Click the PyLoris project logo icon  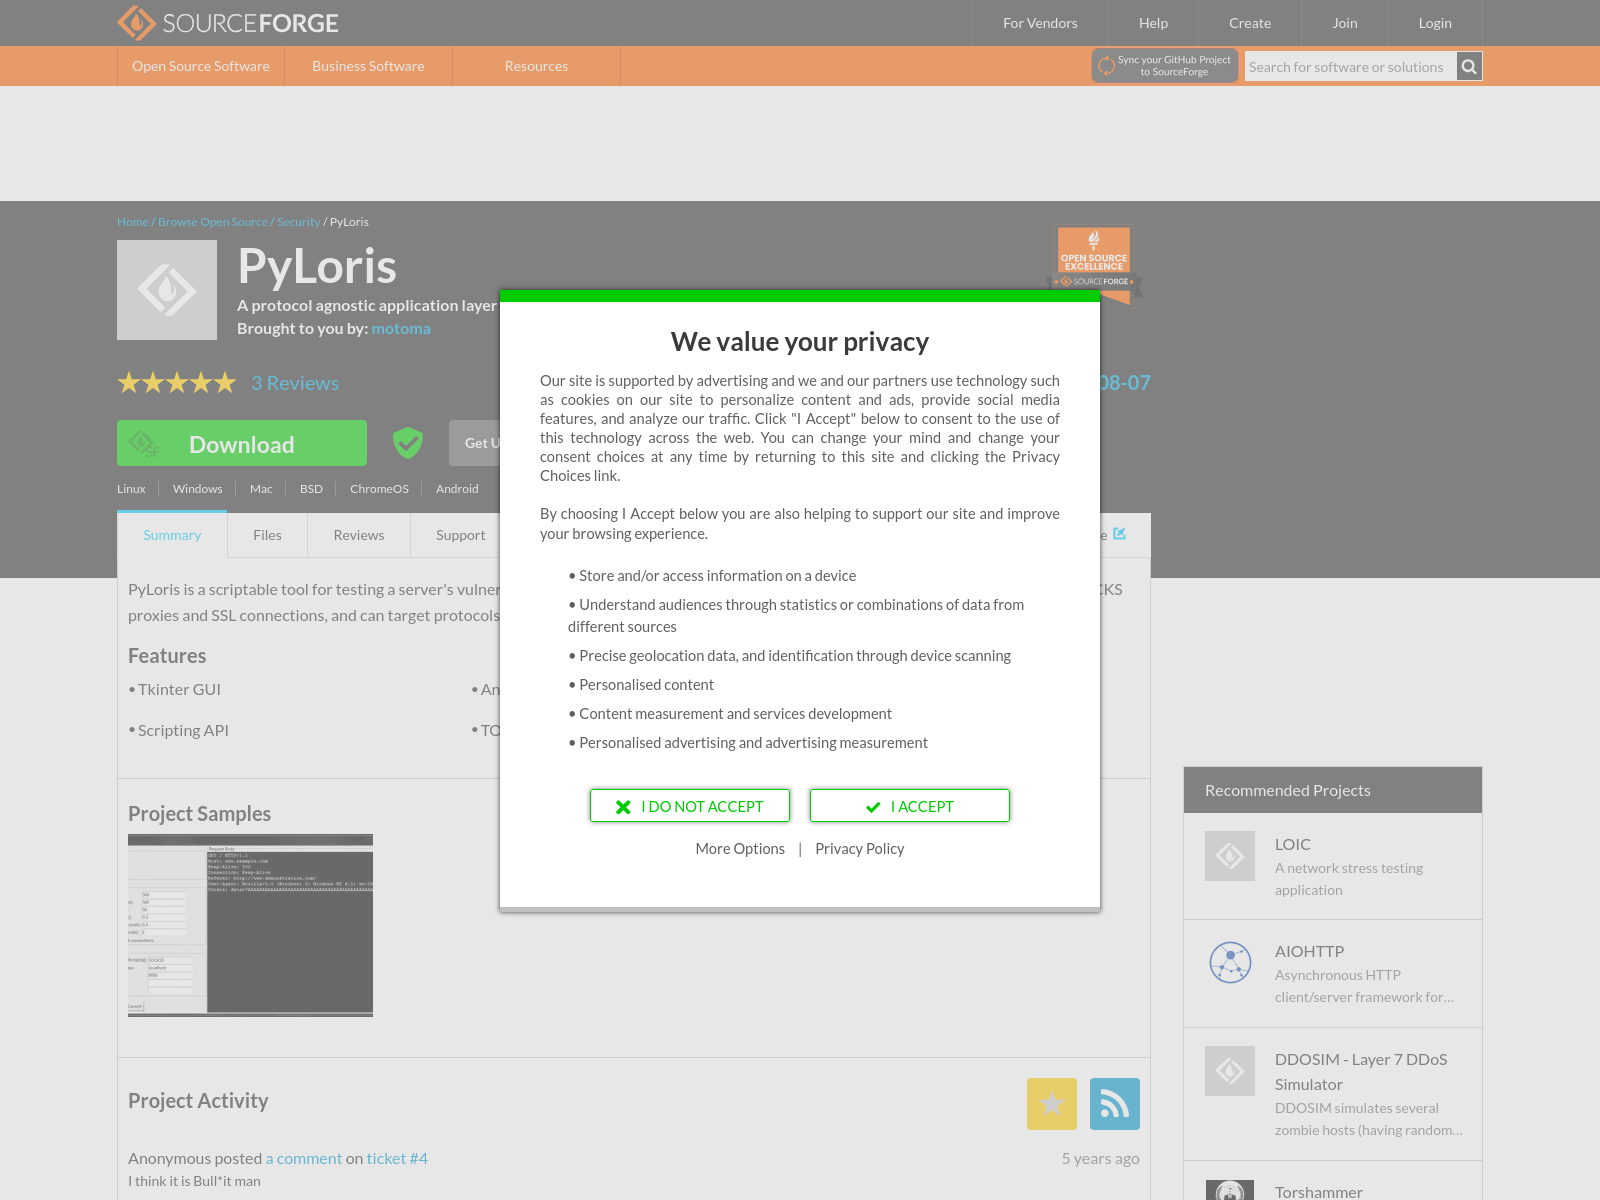pos(167,290)
